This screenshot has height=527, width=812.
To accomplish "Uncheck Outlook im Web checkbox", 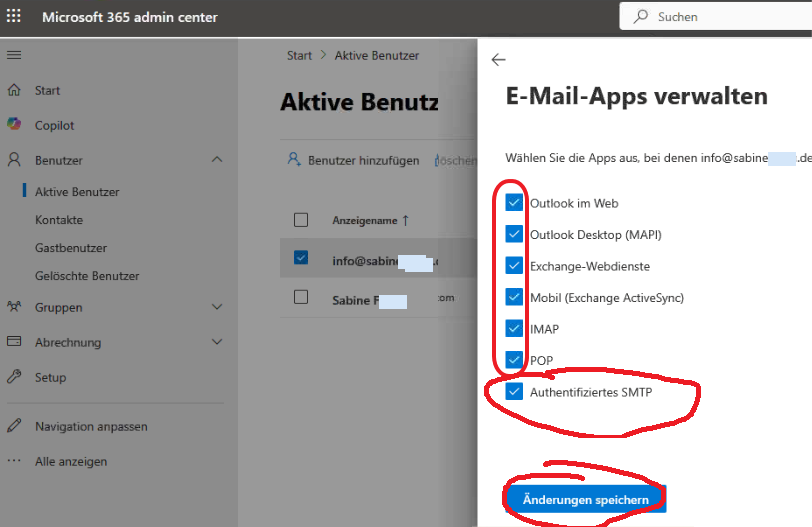I will pos(514,202).
